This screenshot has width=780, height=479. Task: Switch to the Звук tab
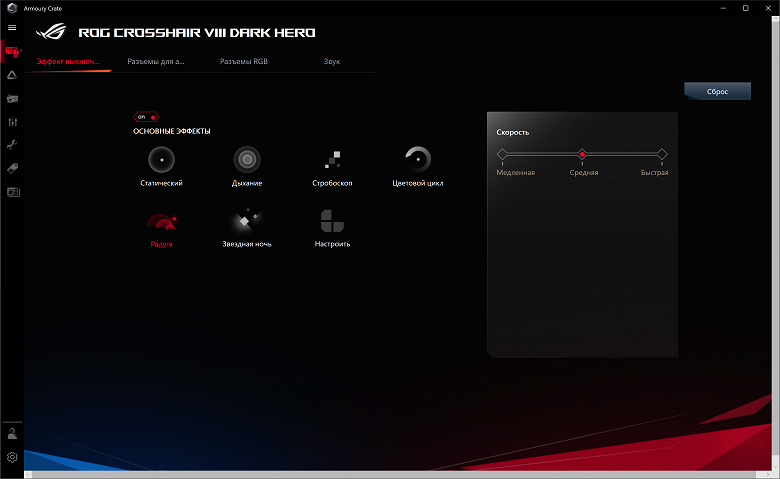332,62
